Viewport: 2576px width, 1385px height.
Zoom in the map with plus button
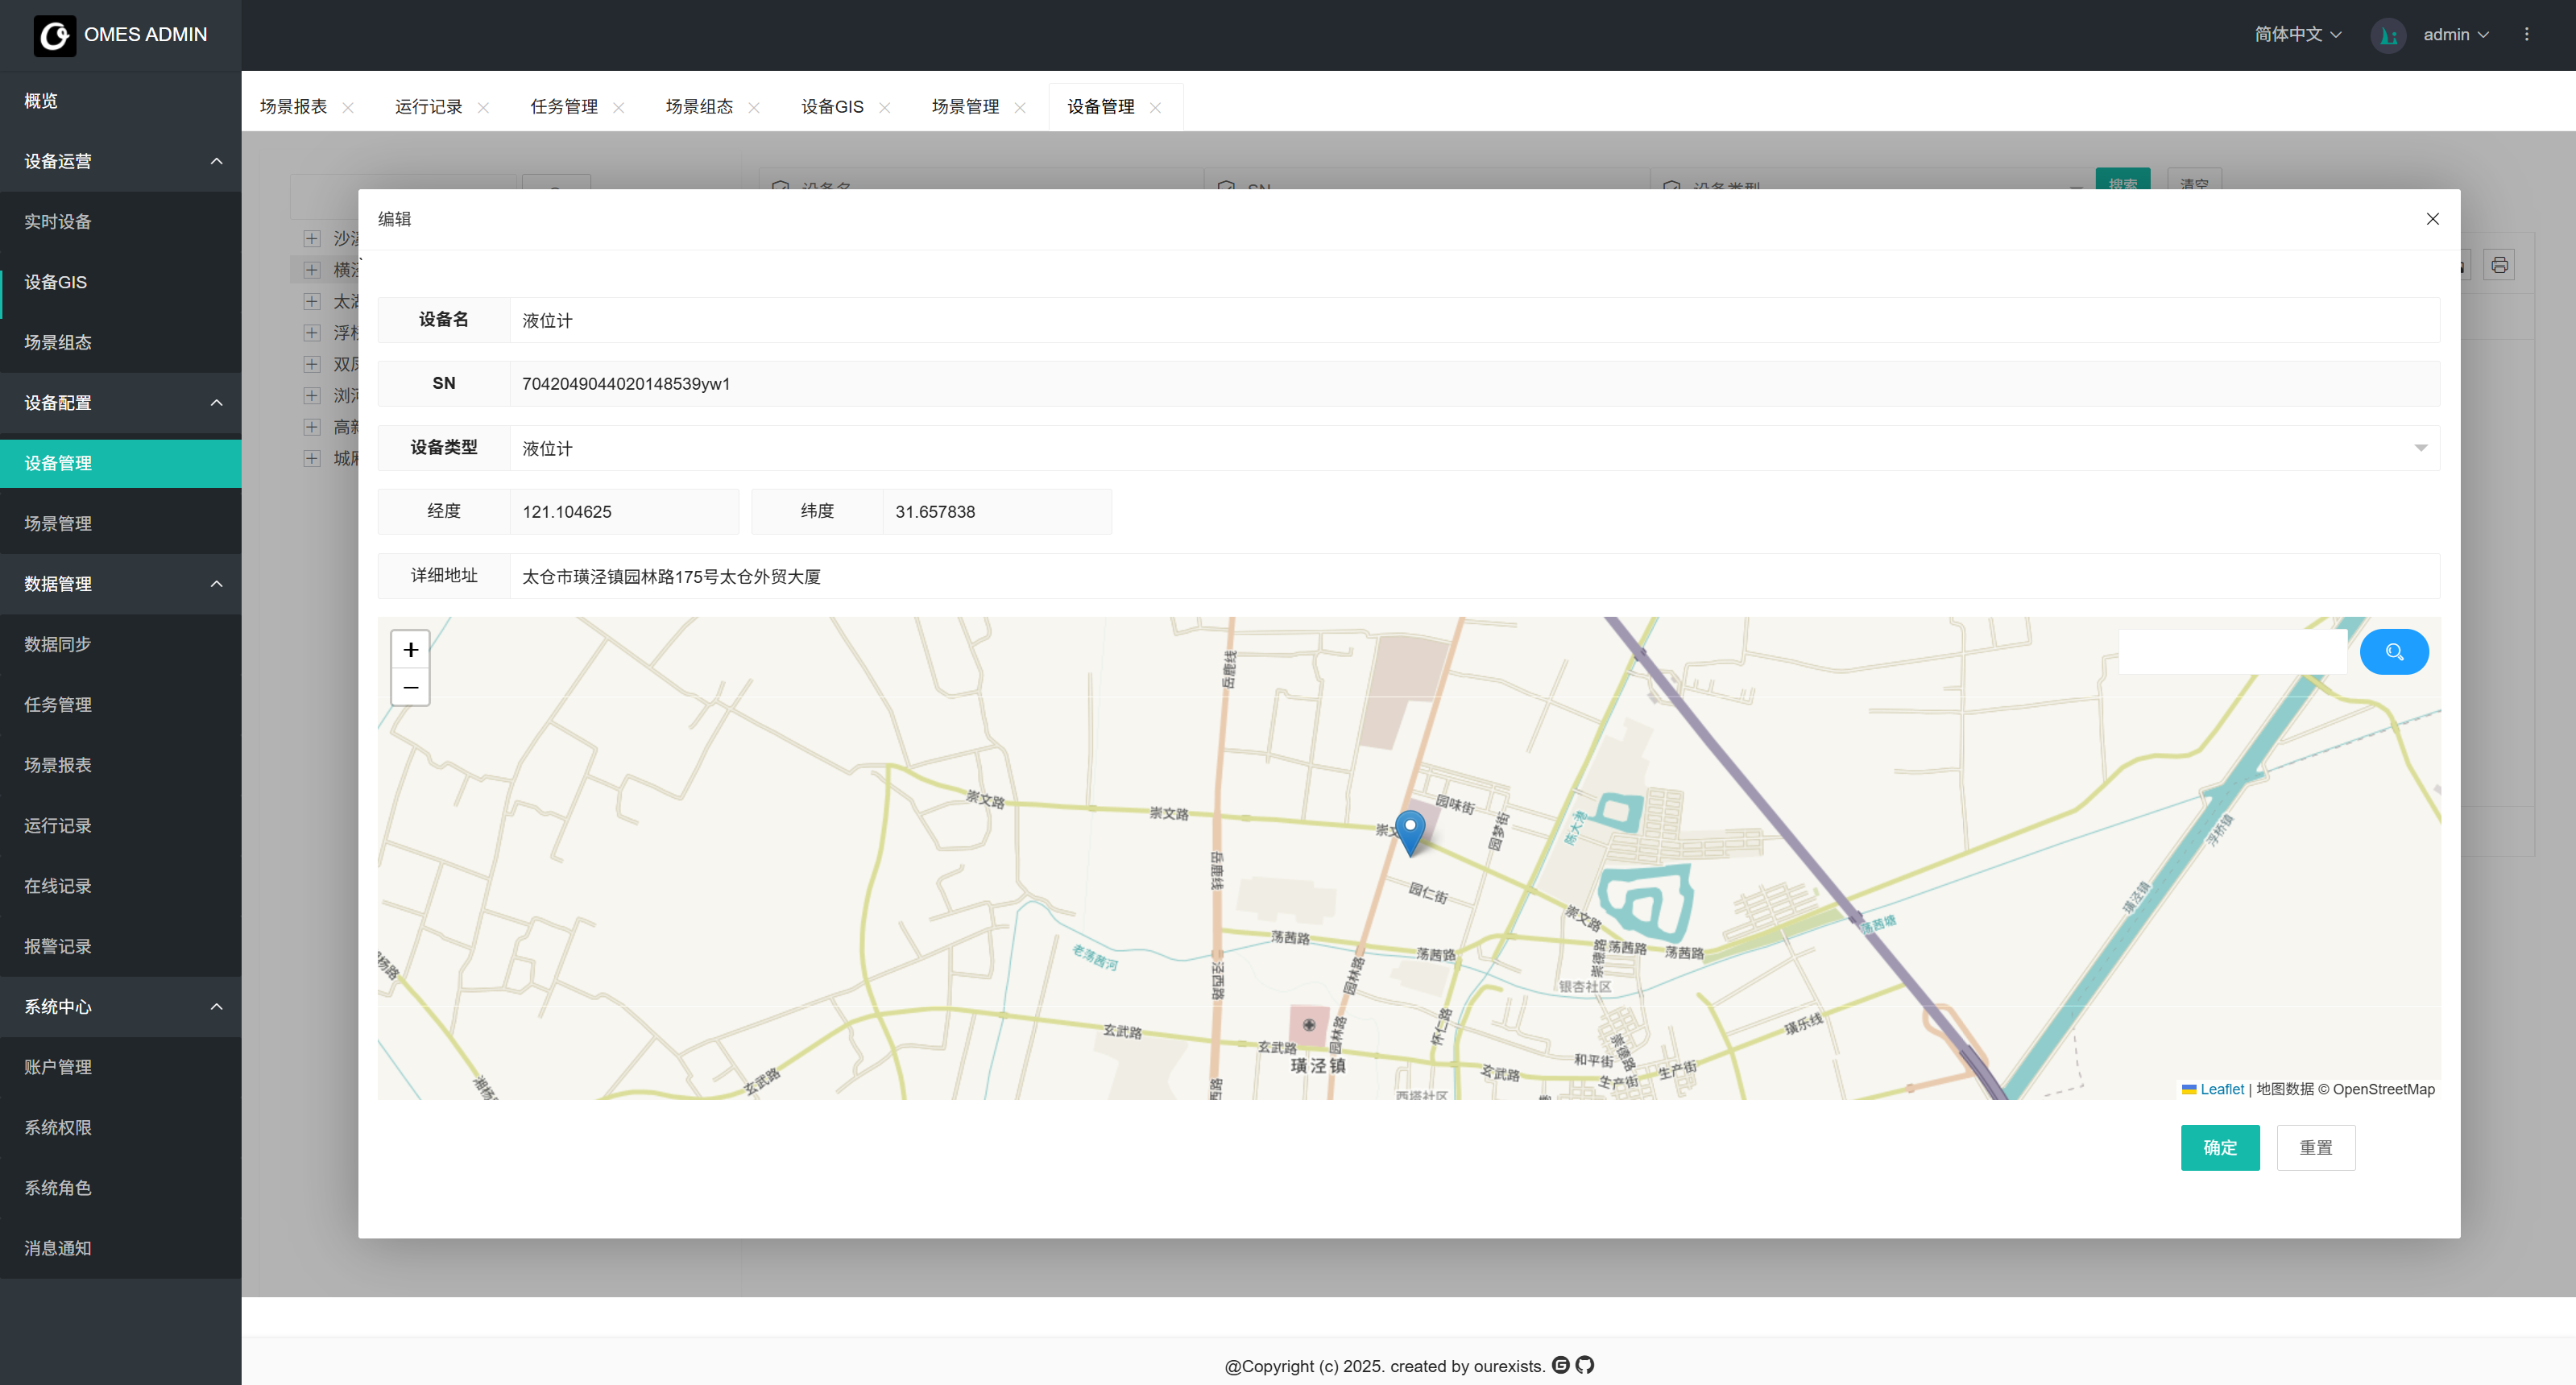click(410, 650)
